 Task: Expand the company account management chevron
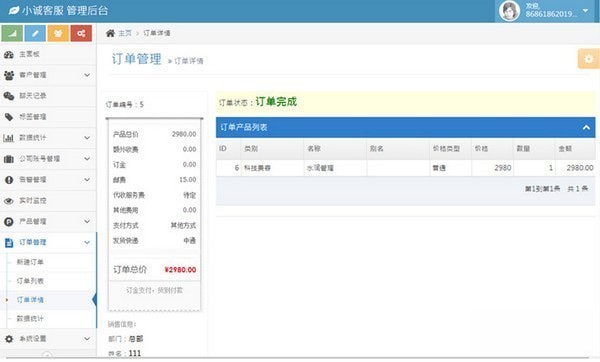87,159
